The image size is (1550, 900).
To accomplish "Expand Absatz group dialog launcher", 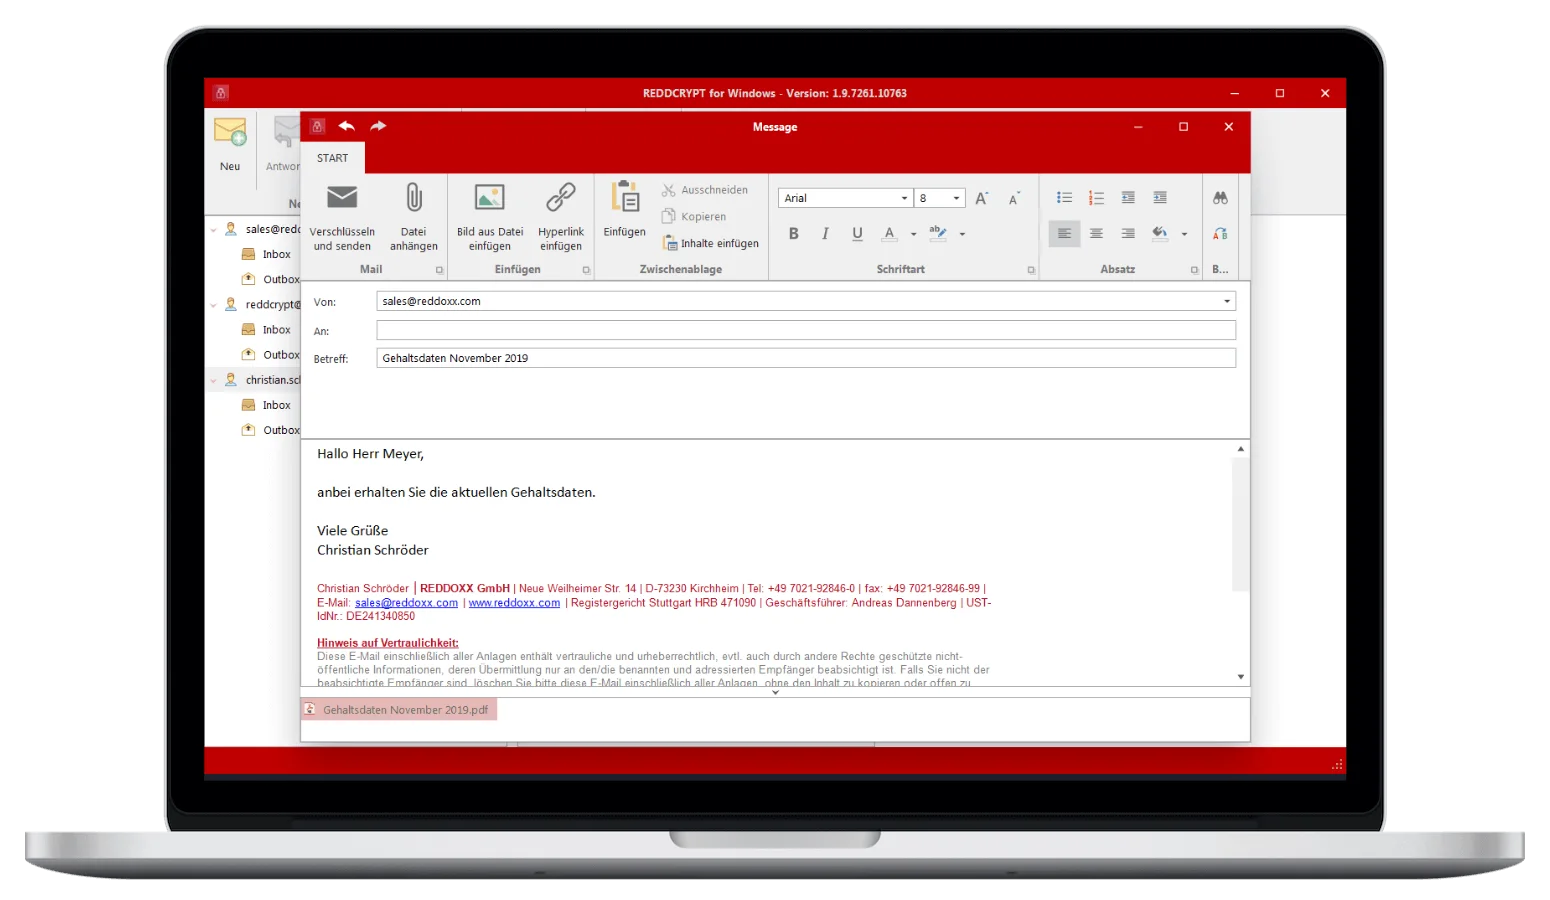I will click(x=1194, y=270).
